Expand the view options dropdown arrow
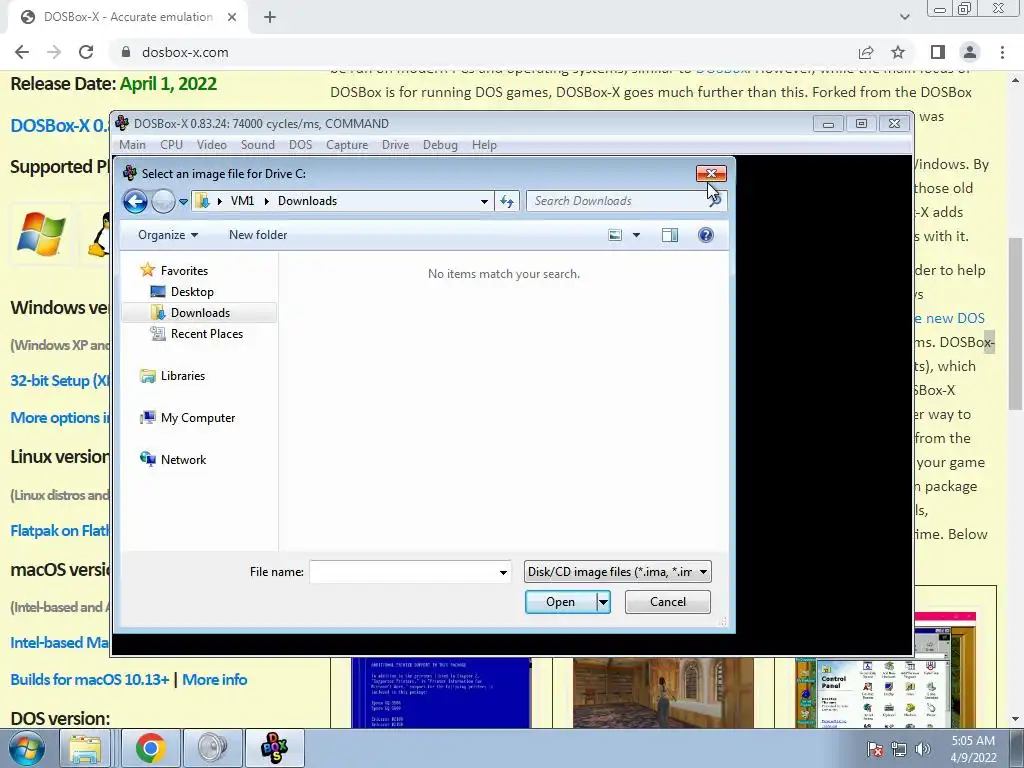The width and height of the screenshot is (1024, 768). point(636,235)
